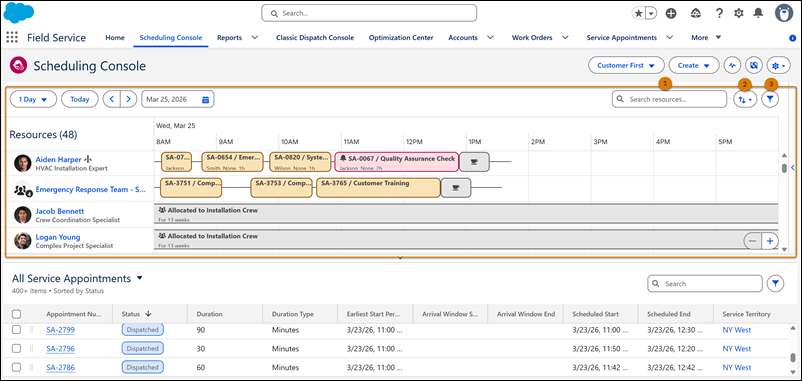Open the user profile avatar
The height and width of the screenshot is (381, 802).
785,14
